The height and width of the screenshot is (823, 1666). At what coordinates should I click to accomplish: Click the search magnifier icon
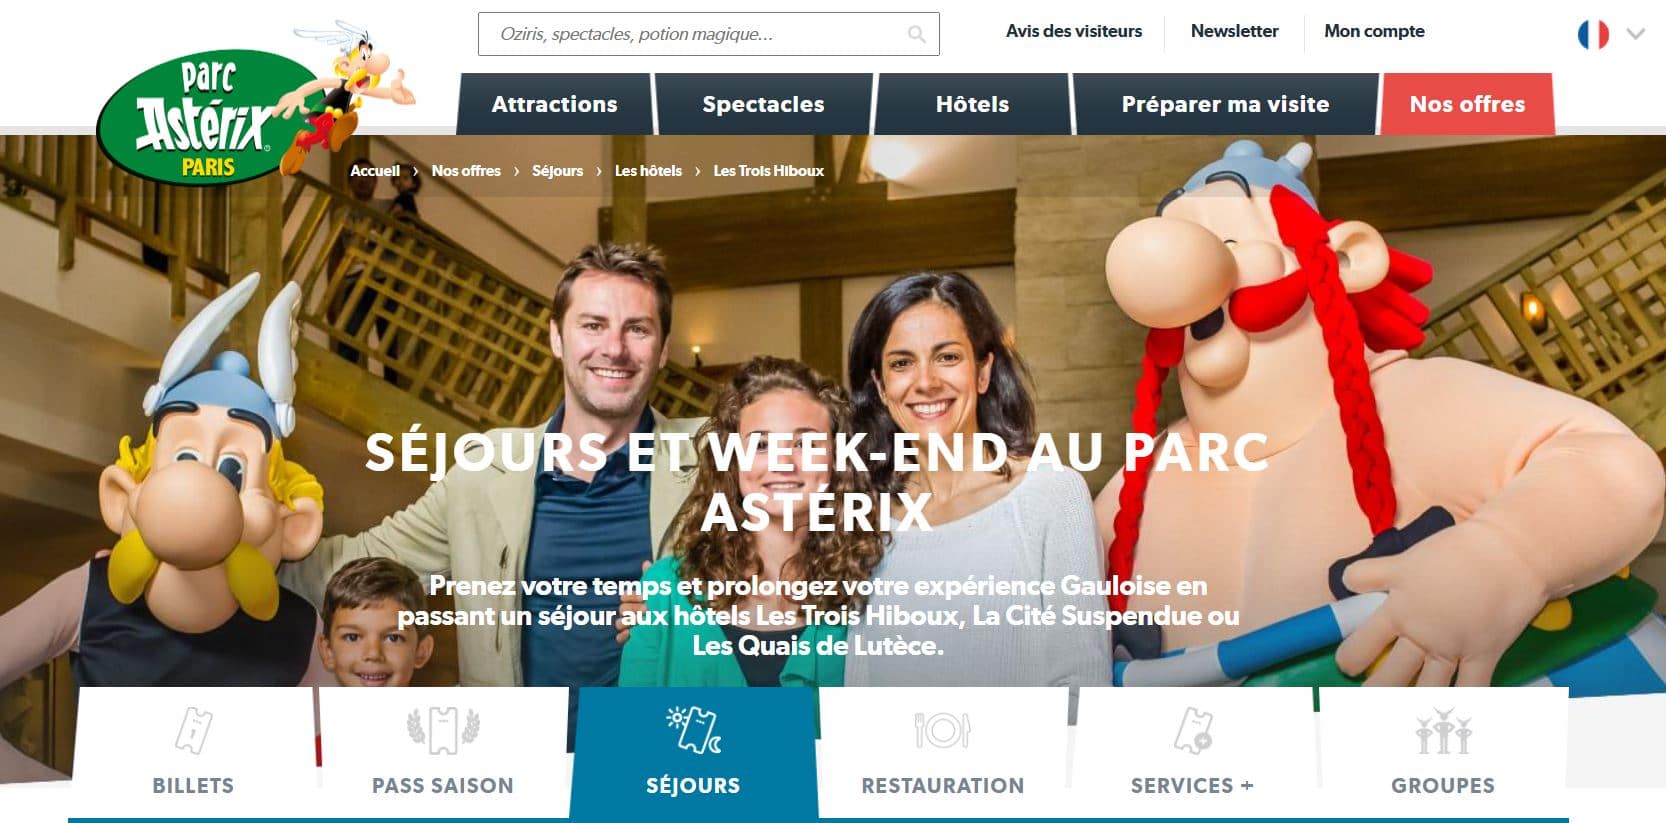pyautogui.click(x=916, y=35)
